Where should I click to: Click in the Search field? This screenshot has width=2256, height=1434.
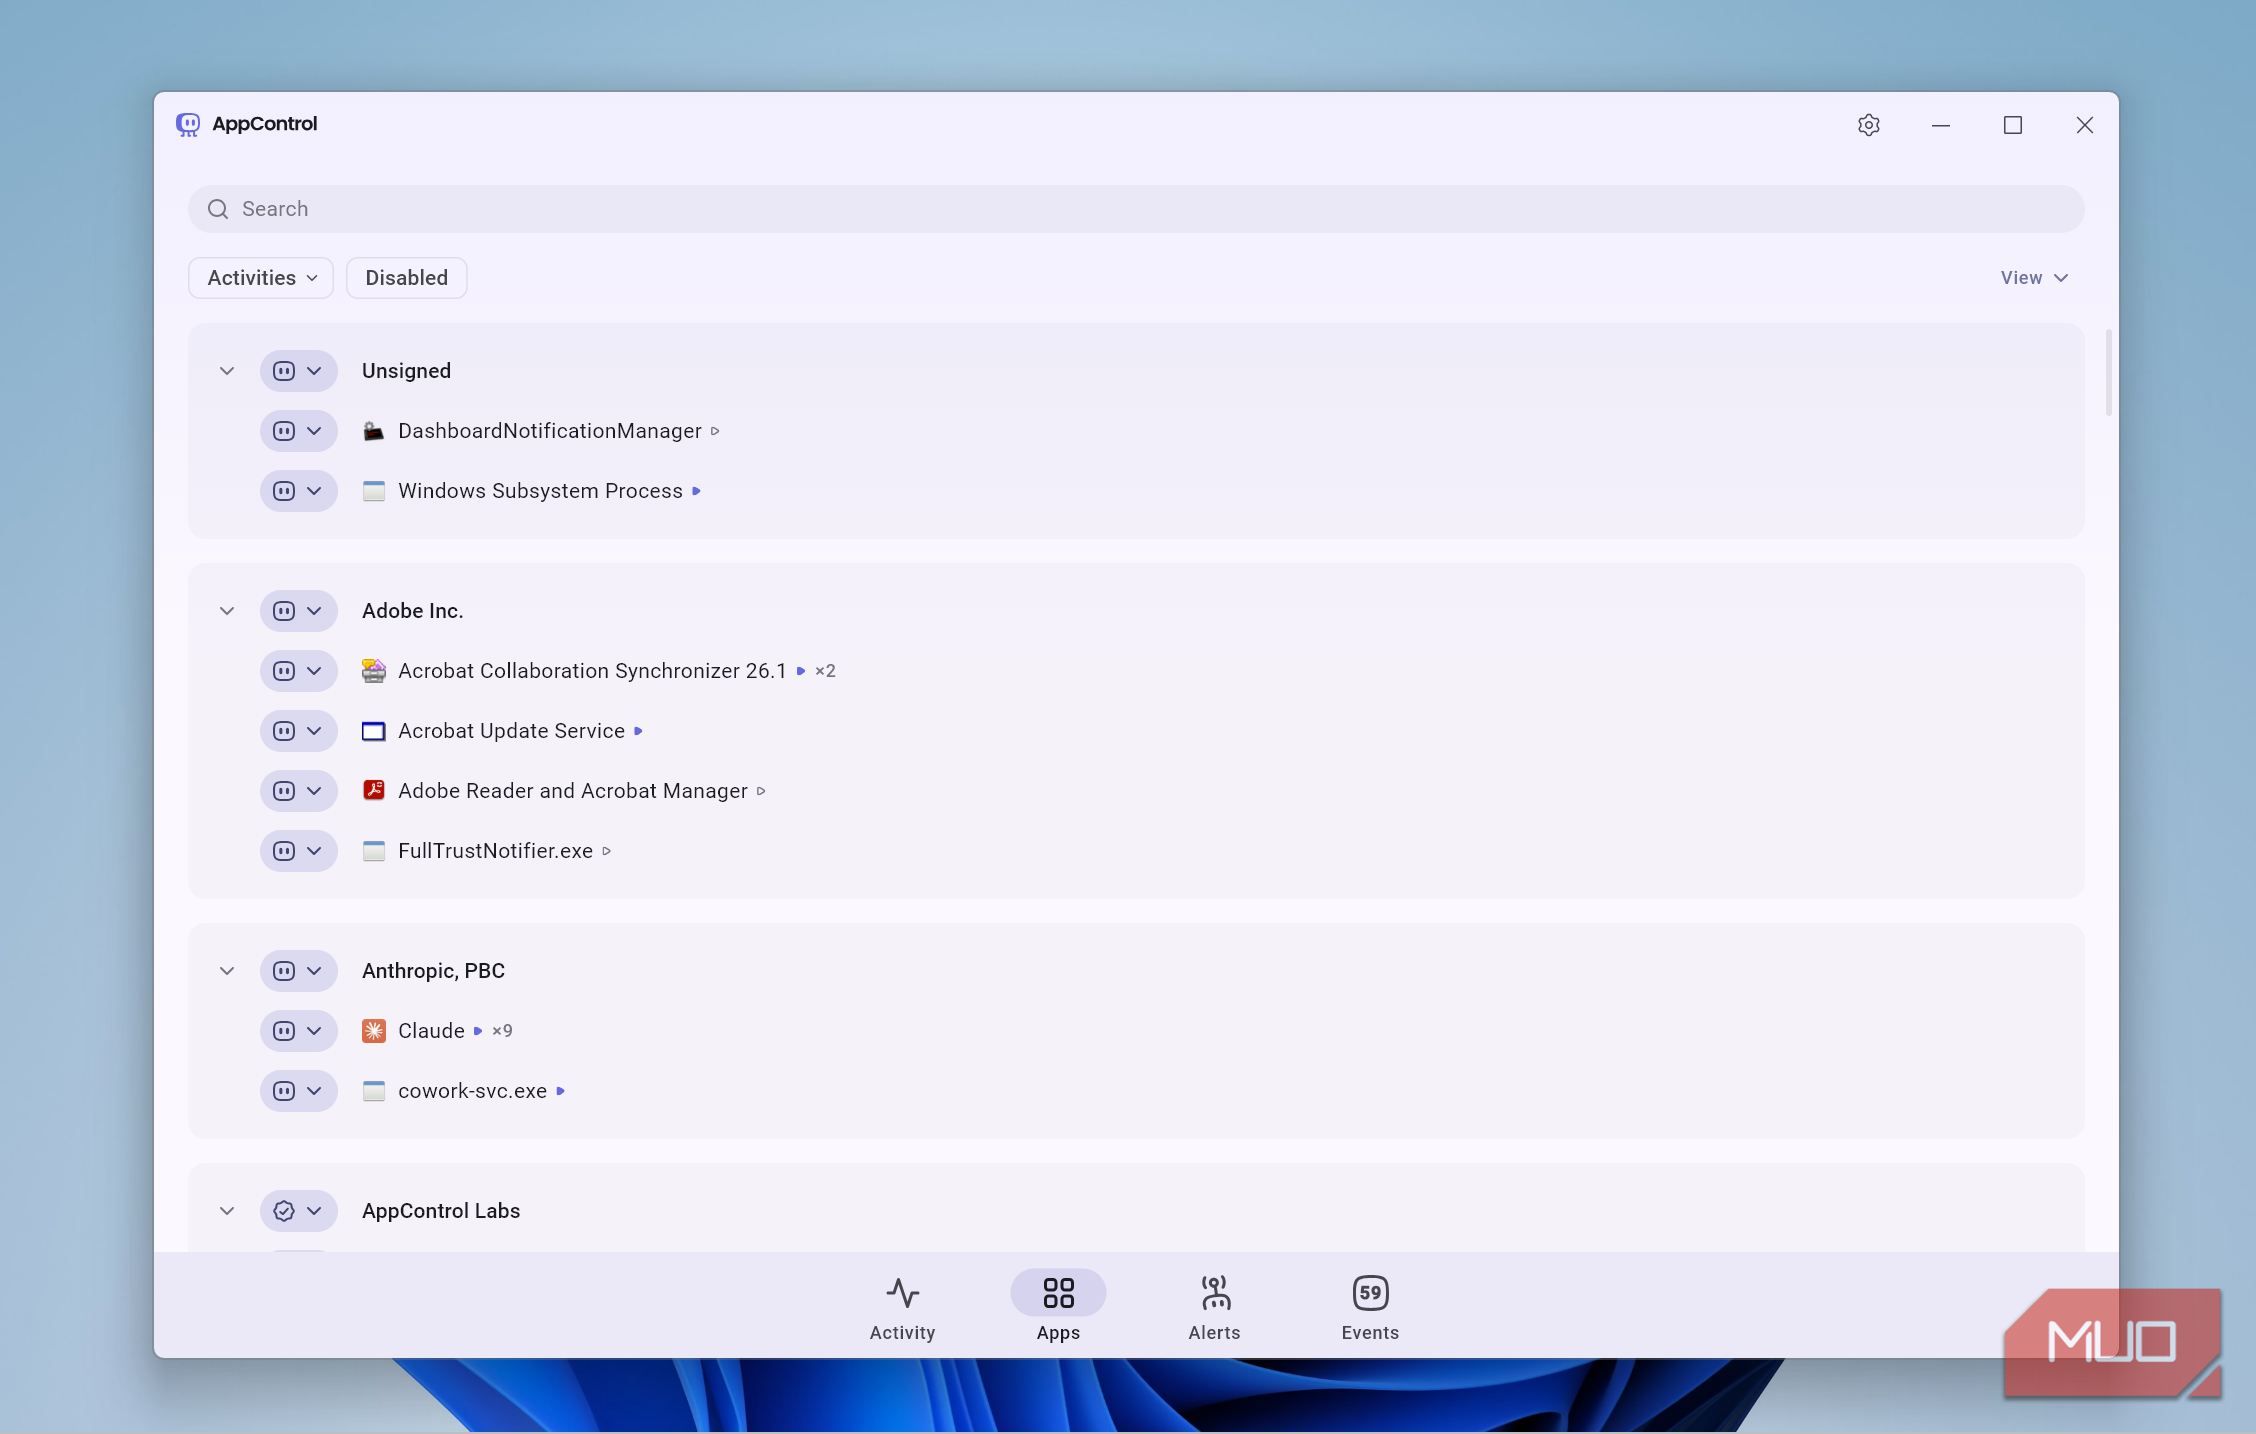(1136, 209)
